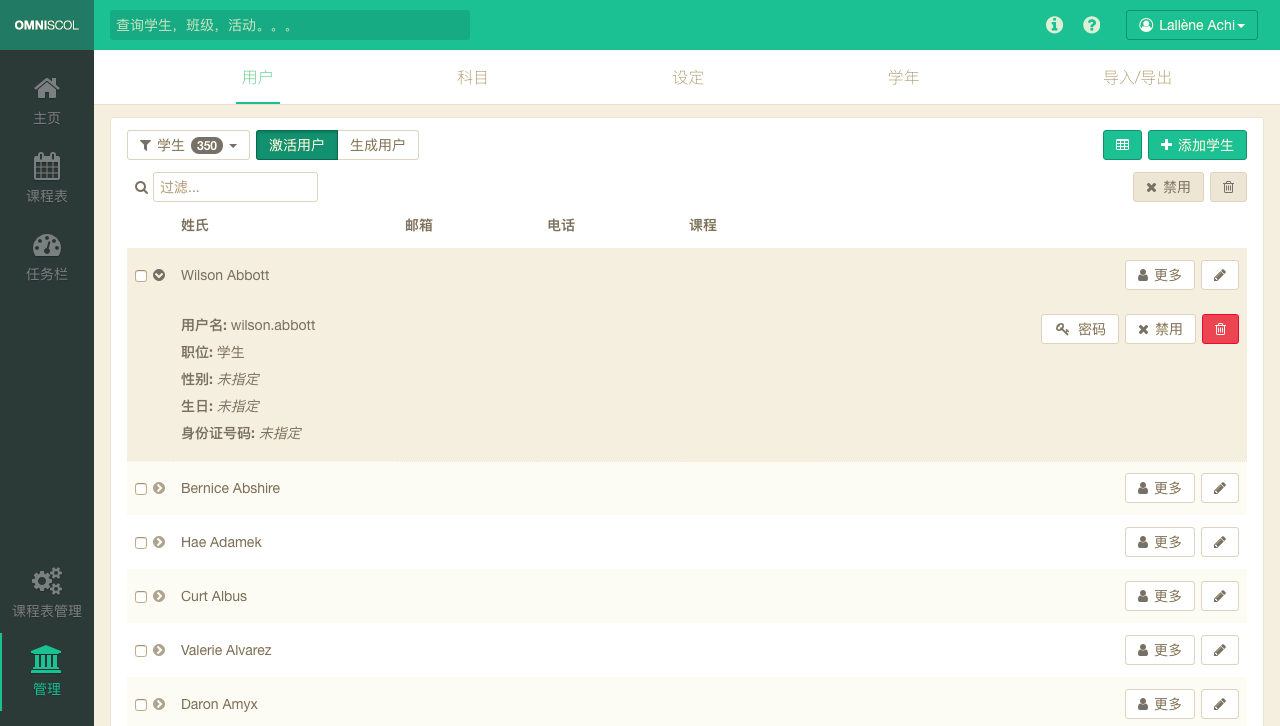Click pencil edit icon for Hae Adamek
The height and width of the screenshot is (726, 1280).
1219,542
